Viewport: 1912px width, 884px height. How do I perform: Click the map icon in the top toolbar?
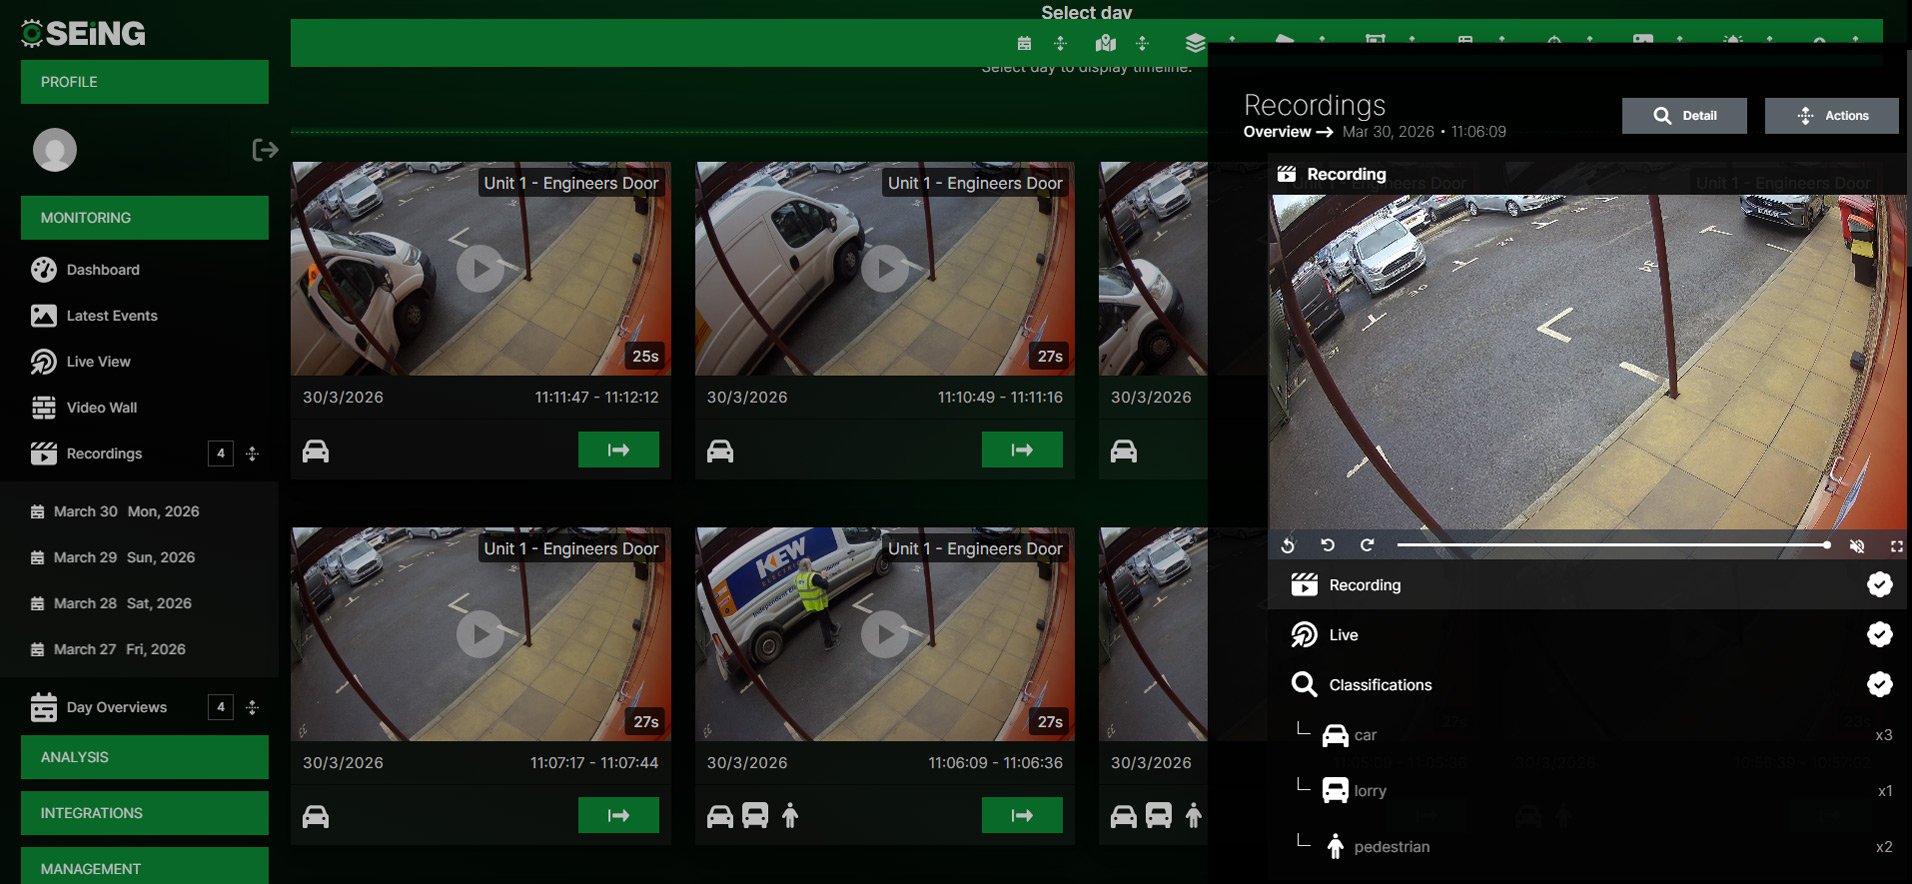click(1105, 43)
